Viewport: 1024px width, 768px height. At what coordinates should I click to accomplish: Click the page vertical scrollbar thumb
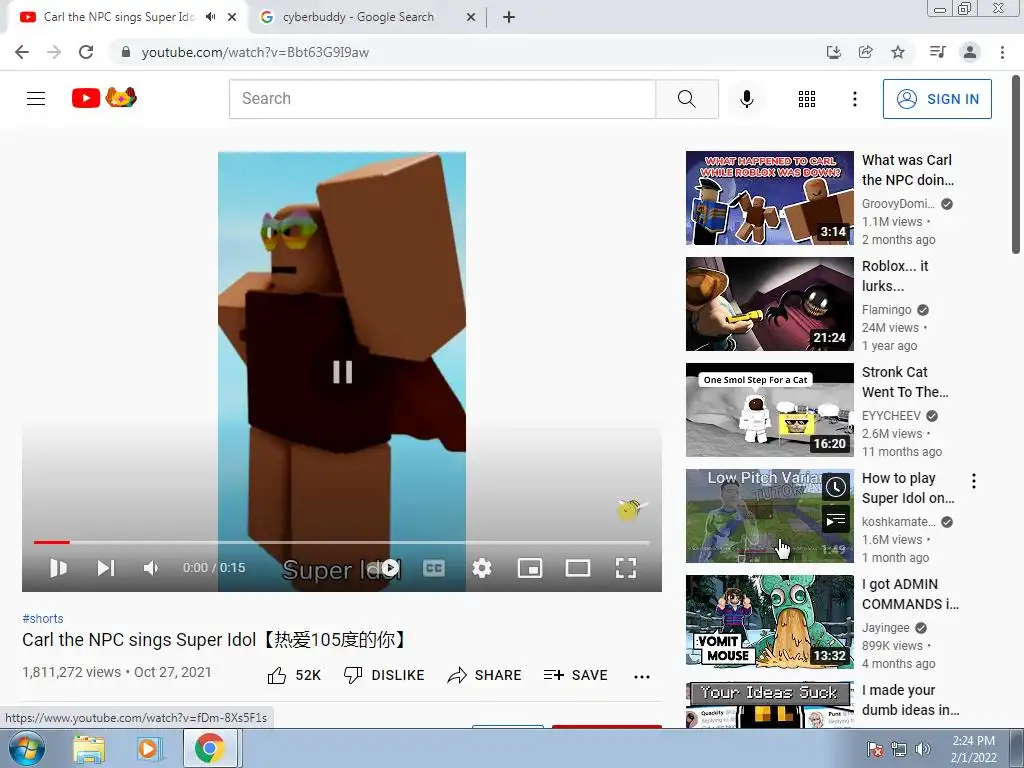(1016, 165)
